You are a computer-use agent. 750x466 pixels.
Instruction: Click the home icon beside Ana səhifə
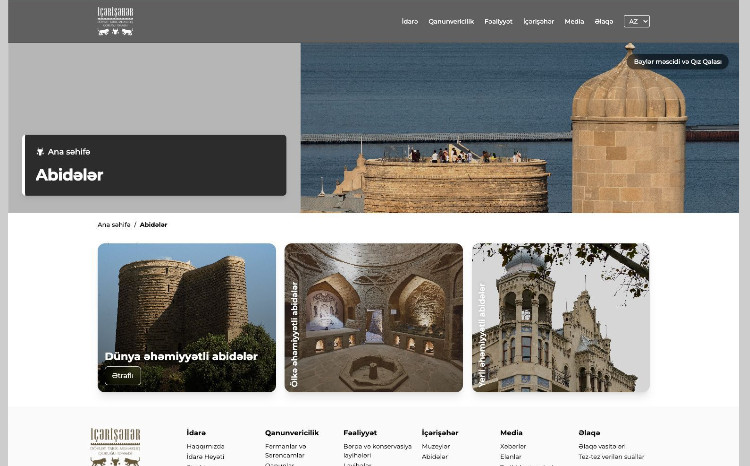pyautogui.click(x=41, y=152)
